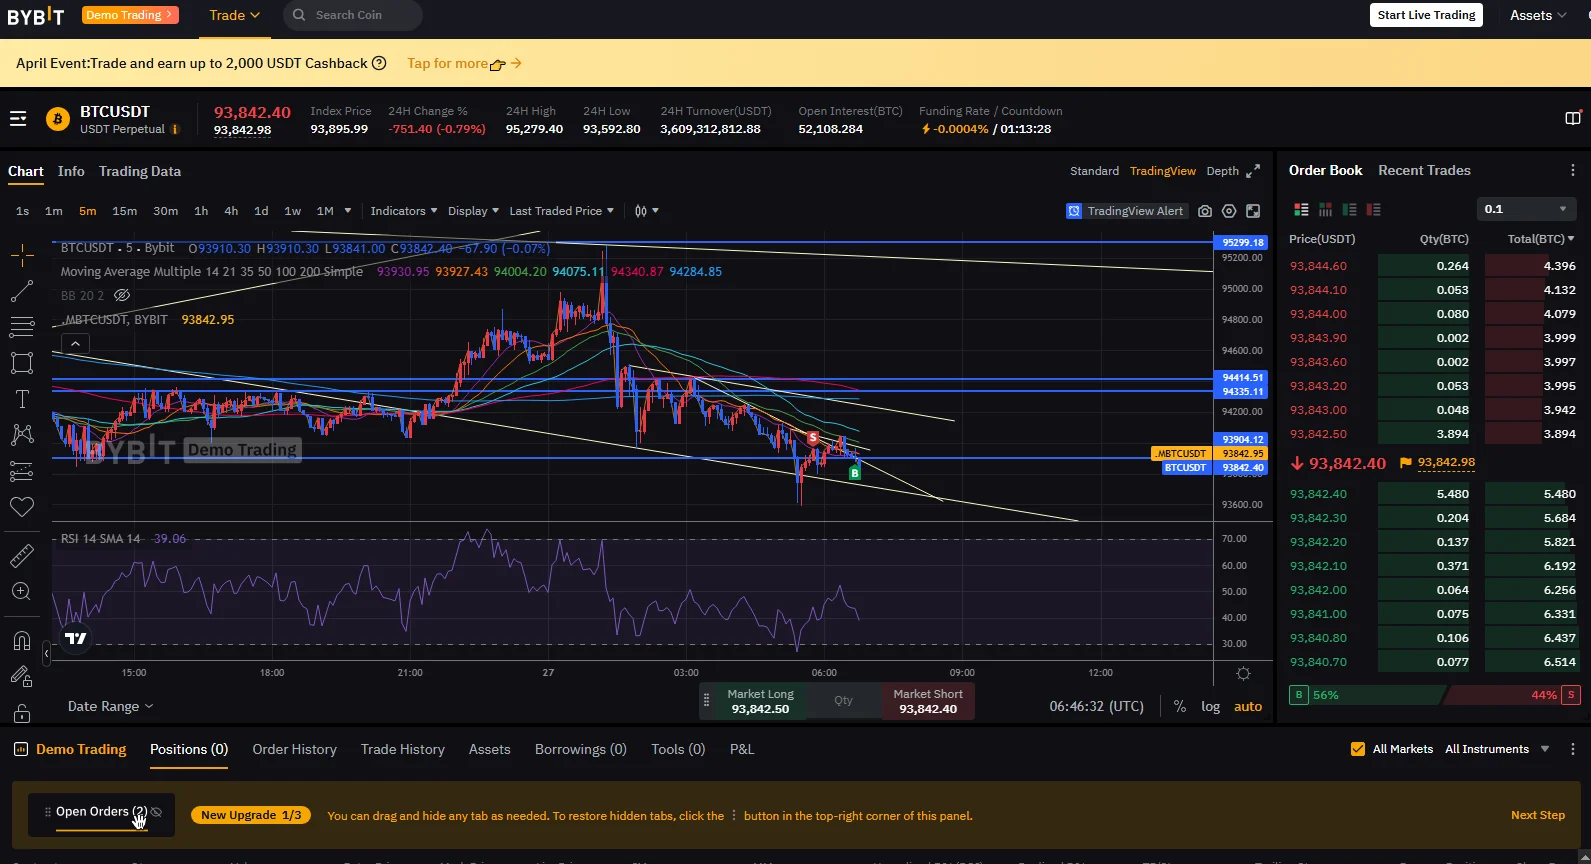Open the chart pattern tool
This screenshot has width=1591, height=864.
pos(22,434)
